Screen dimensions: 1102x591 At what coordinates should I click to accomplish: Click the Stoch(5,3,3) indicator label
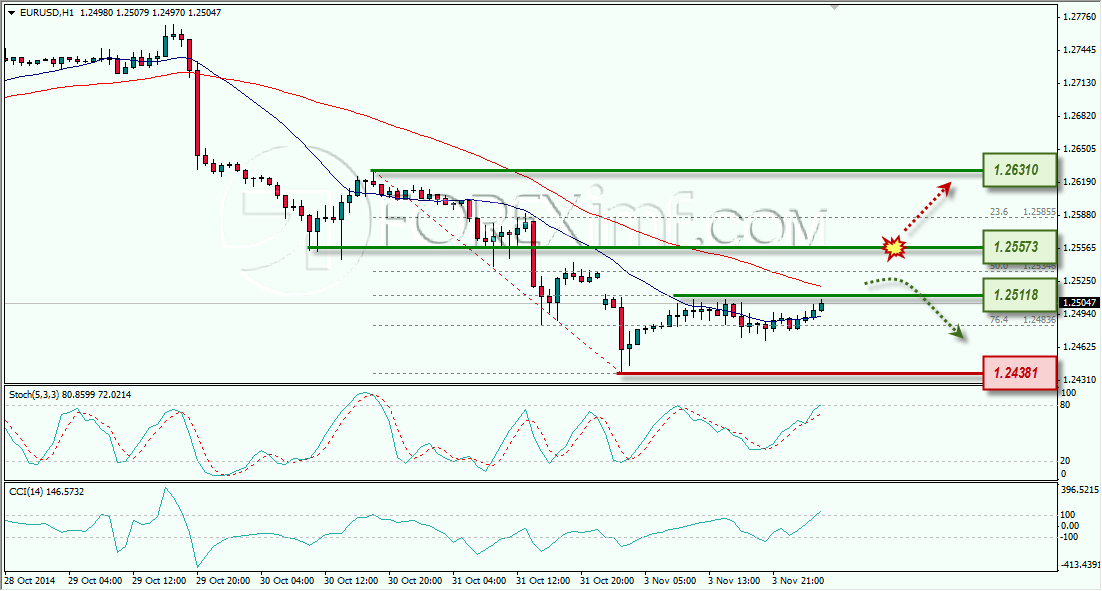[70, 395]
